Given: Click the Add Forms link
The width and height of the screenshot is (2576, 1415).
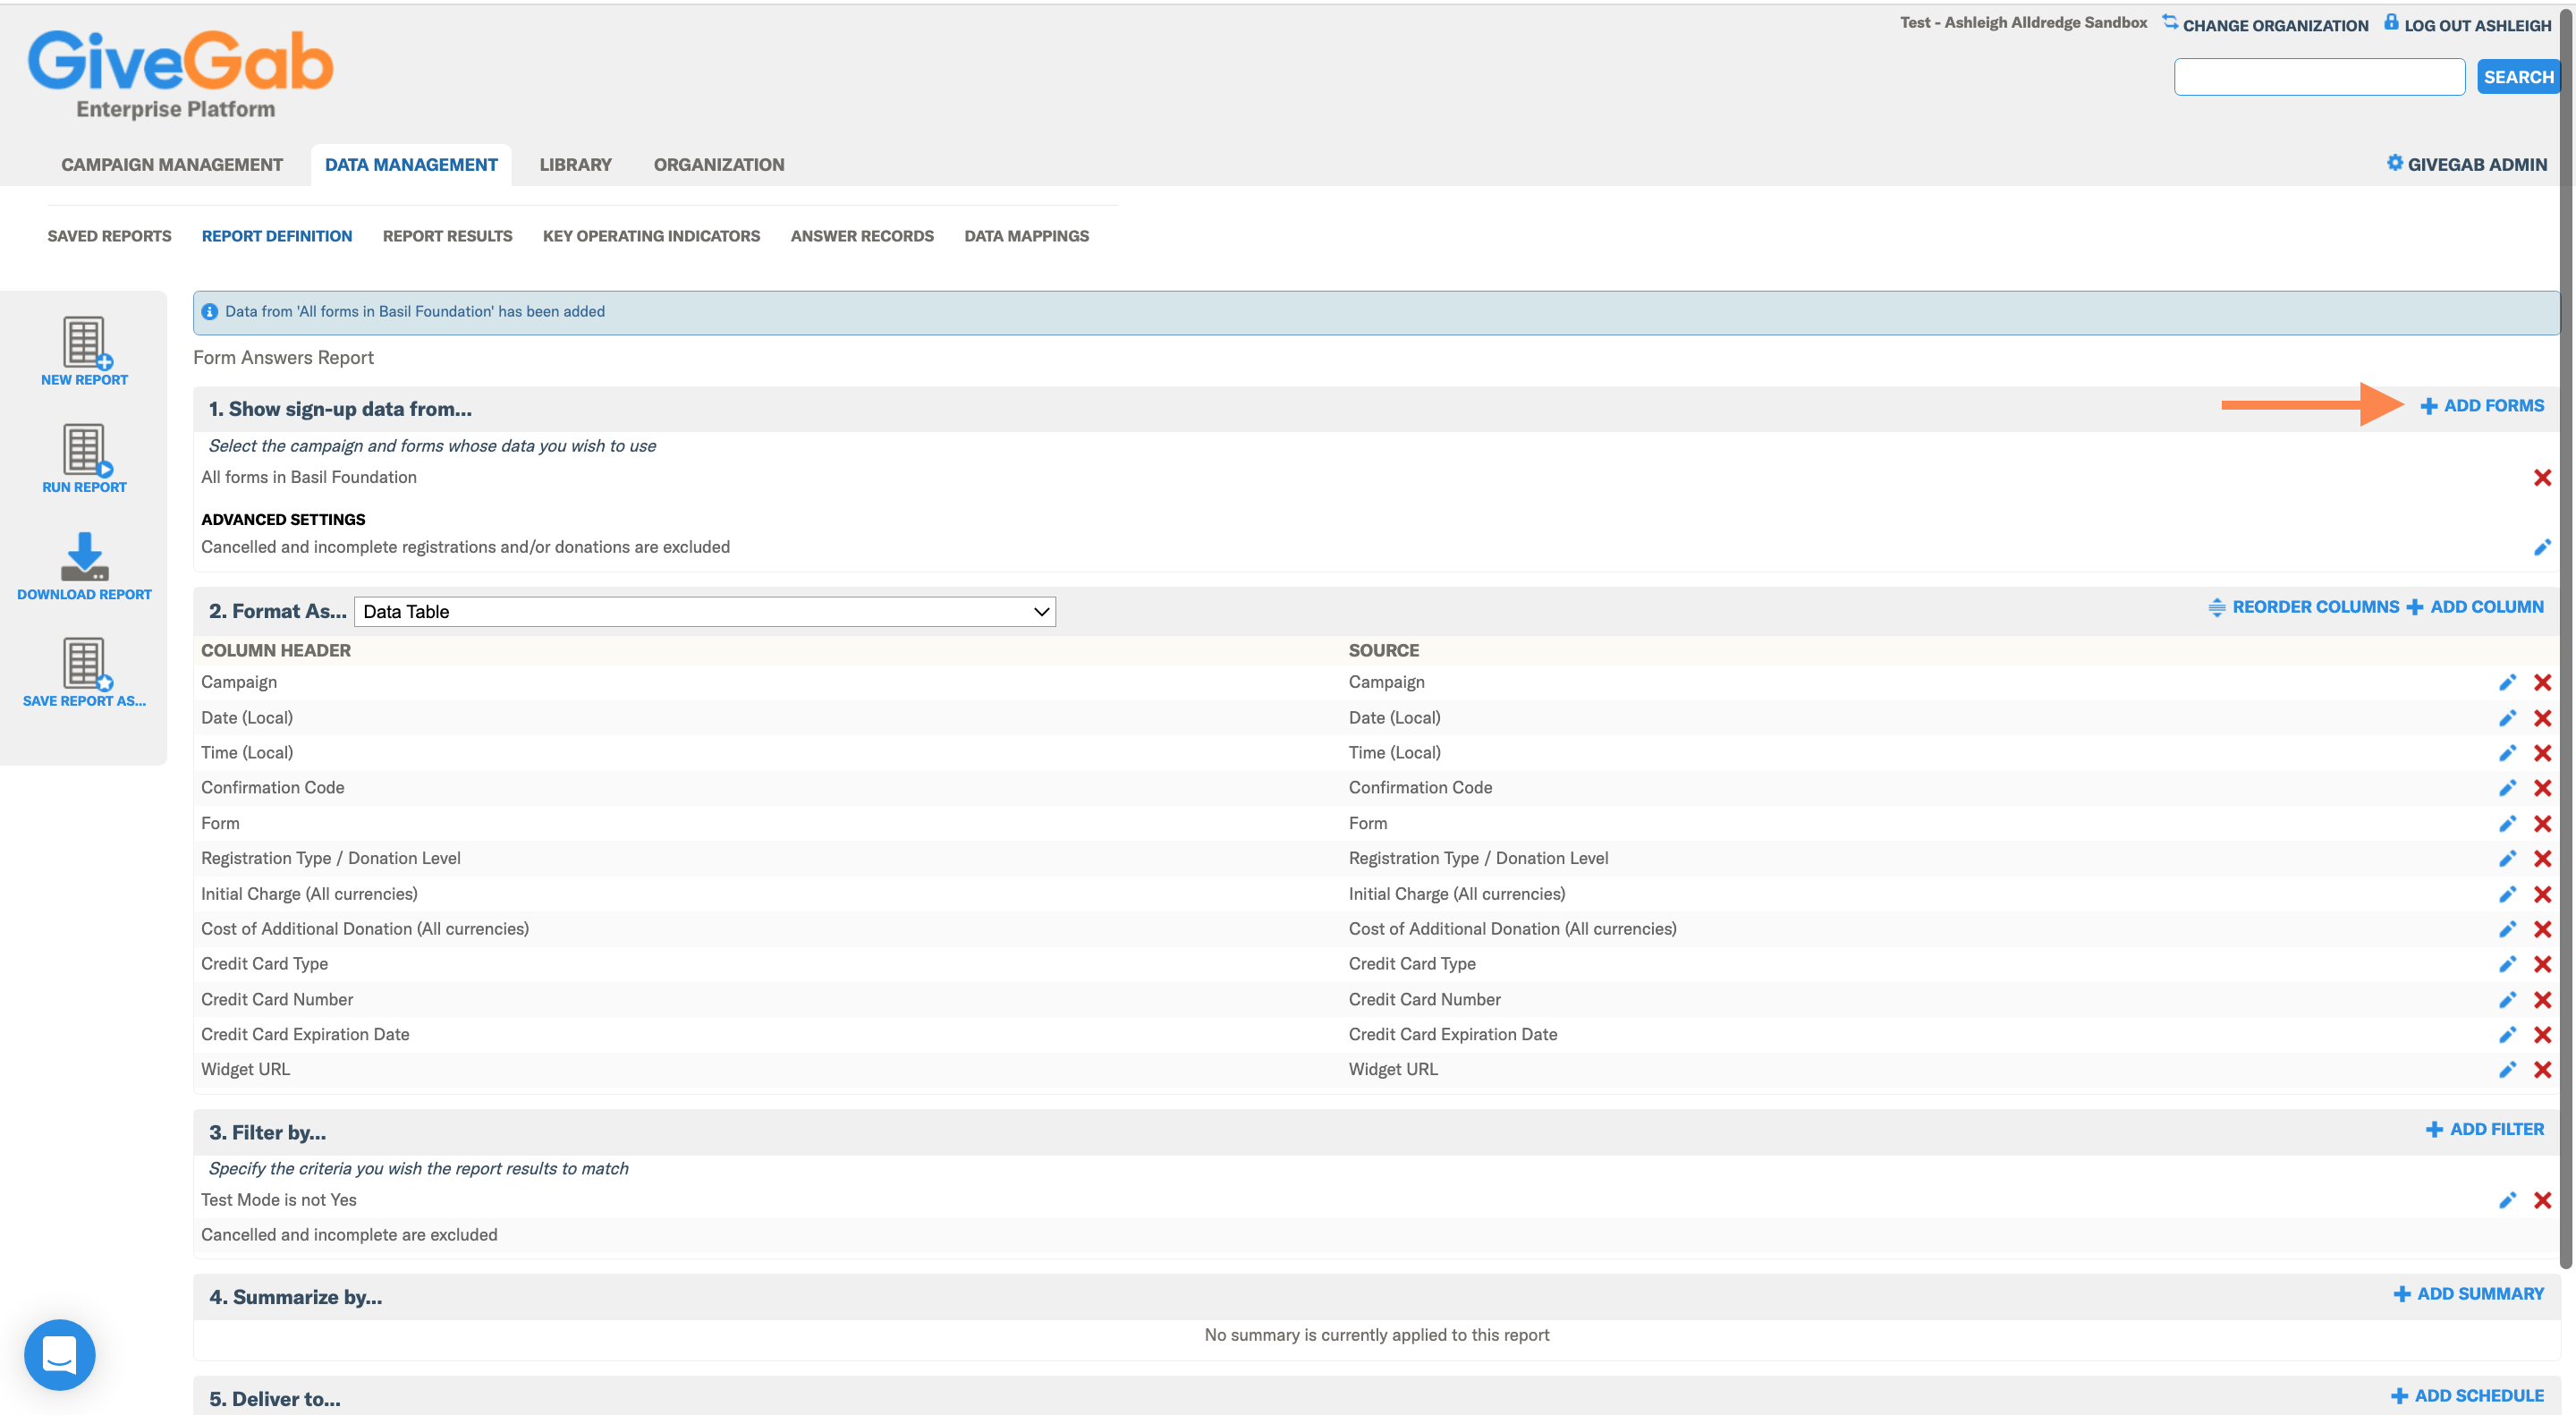Looking at the screenshot, I should point(2482,406).
